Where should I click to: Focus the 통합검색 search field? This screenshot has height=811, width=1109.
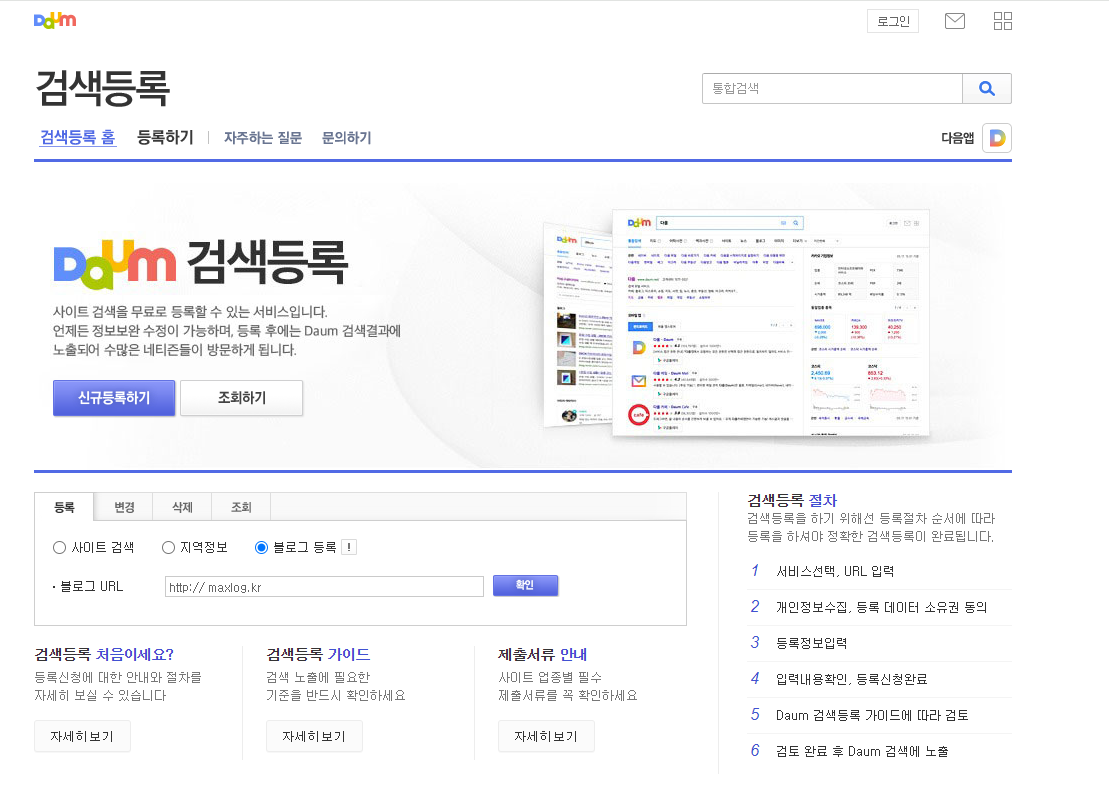(x=832, y=88)
